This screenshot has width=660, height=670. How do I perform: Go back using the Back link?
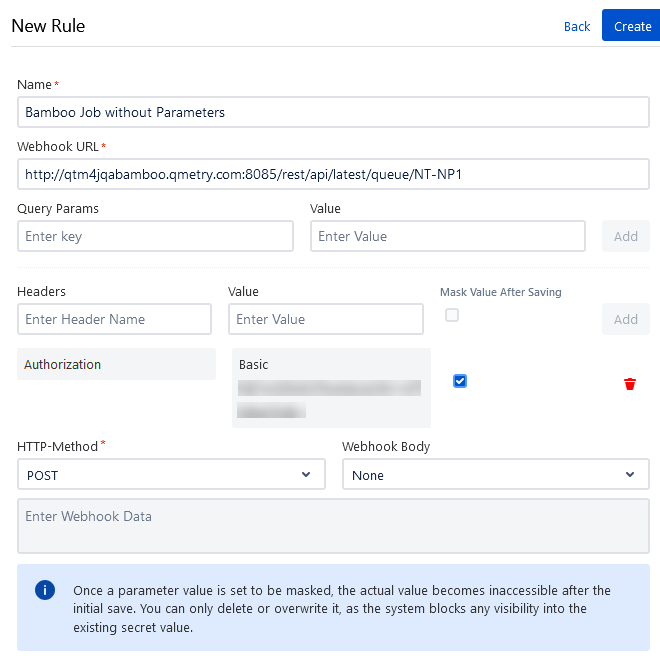pos(577,26)
